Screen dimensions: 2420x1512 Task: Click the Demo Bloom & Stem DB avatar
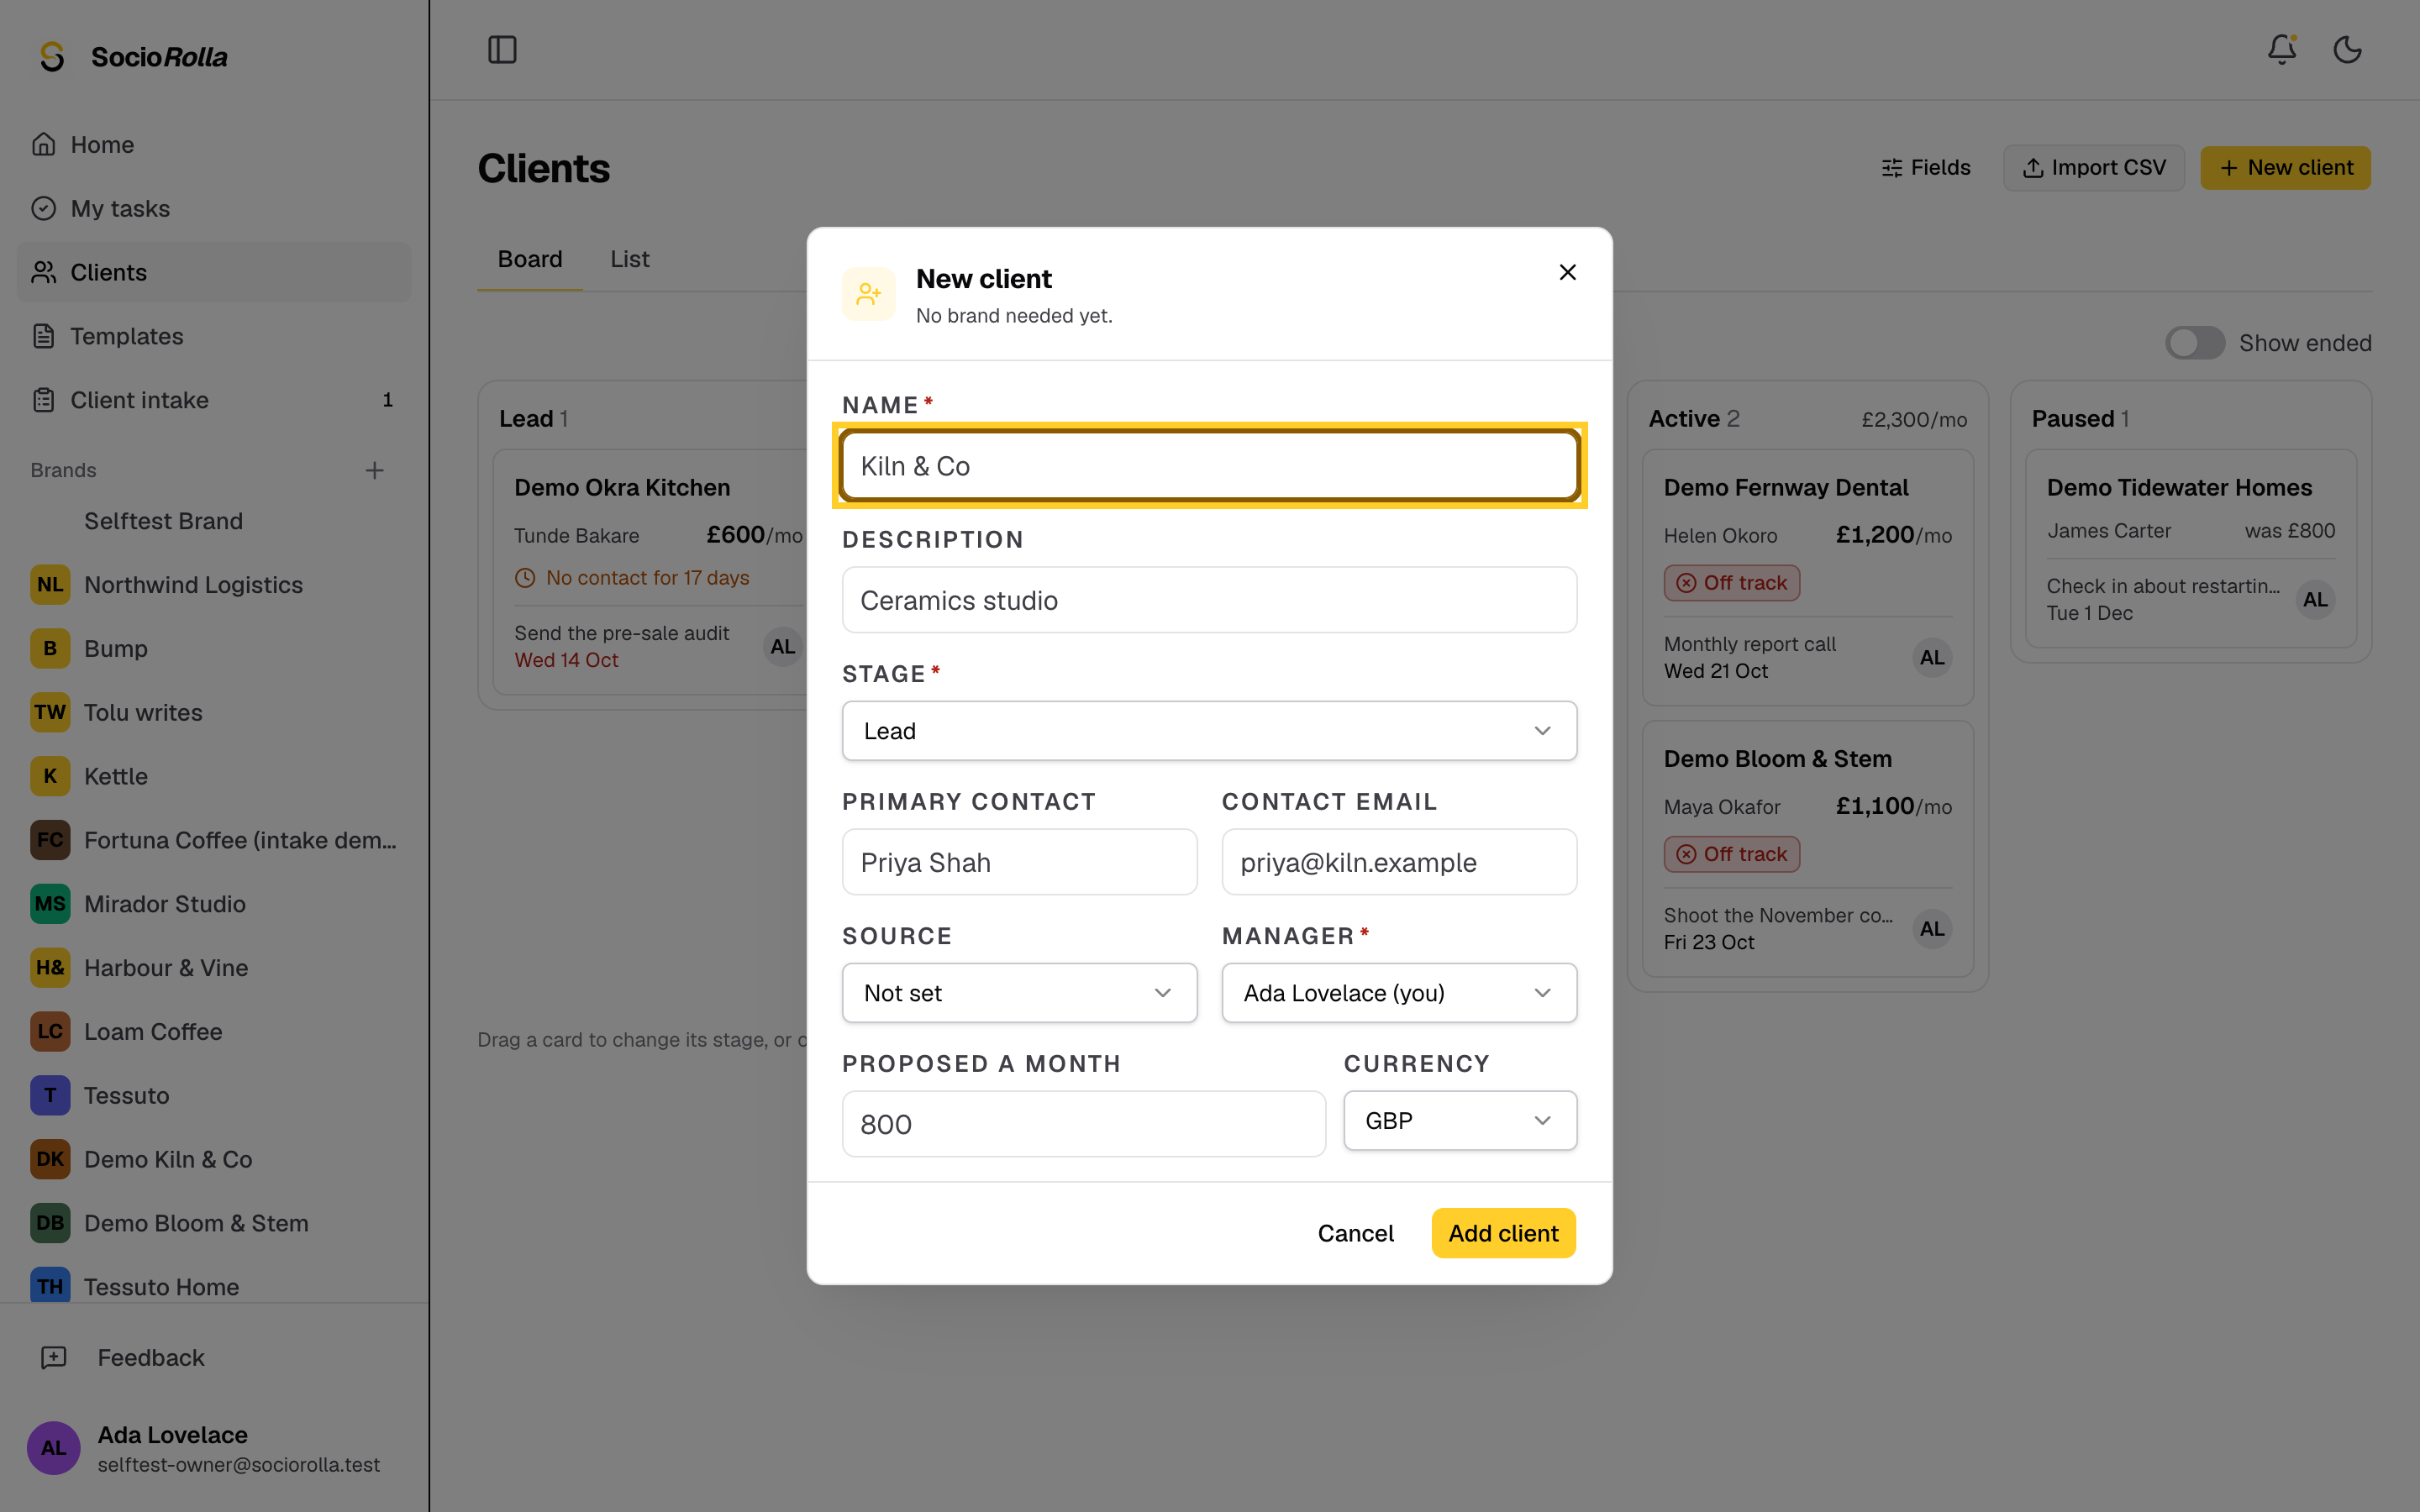pyautogui.click(x=50, y=1223)
